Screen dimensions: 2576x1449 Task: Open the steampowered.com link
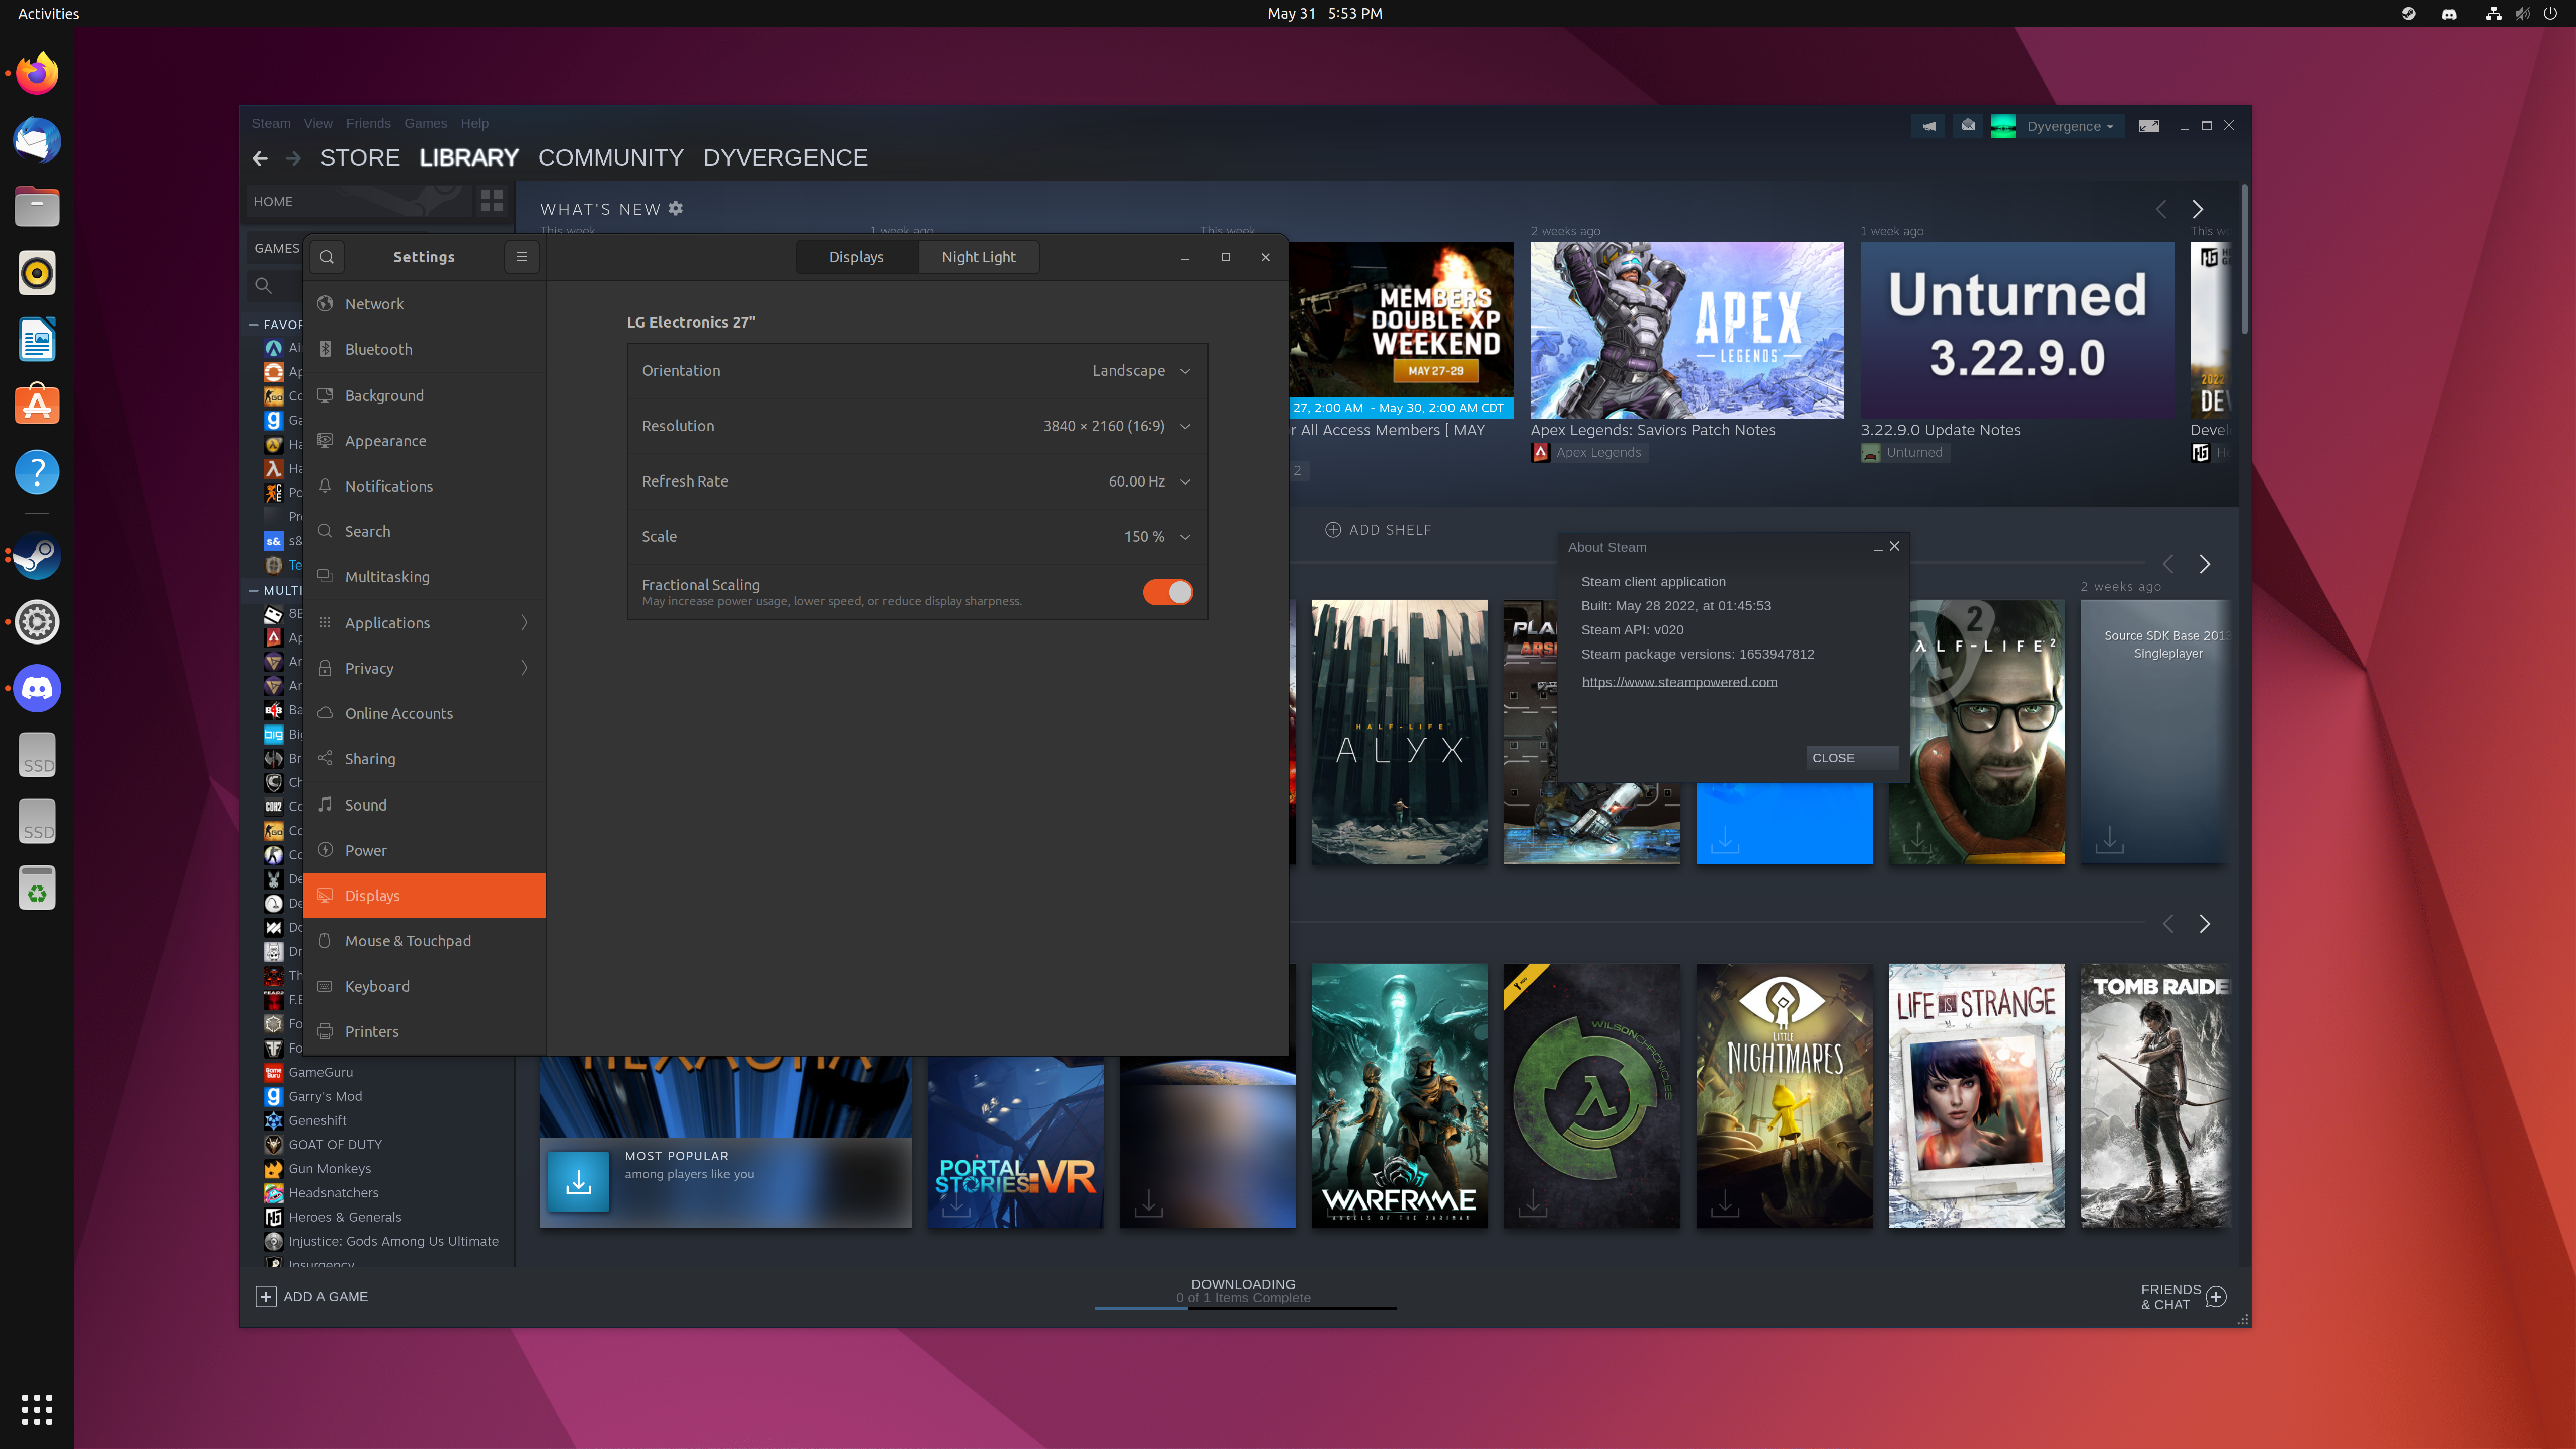point(1680,682)
